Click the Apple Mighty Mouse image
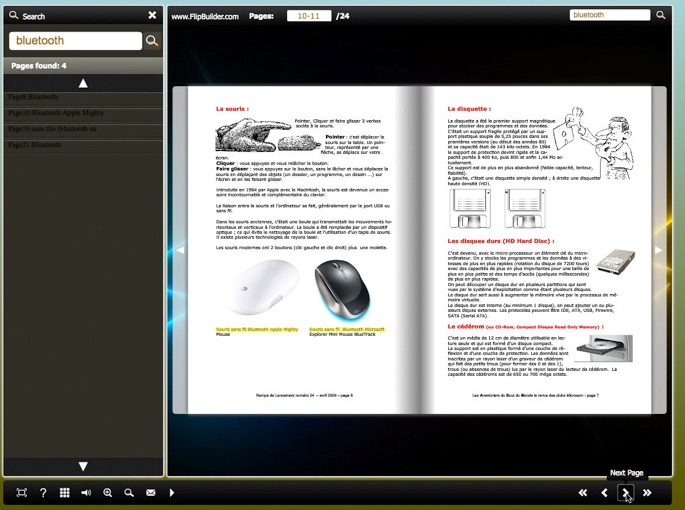 pos(261,288)
